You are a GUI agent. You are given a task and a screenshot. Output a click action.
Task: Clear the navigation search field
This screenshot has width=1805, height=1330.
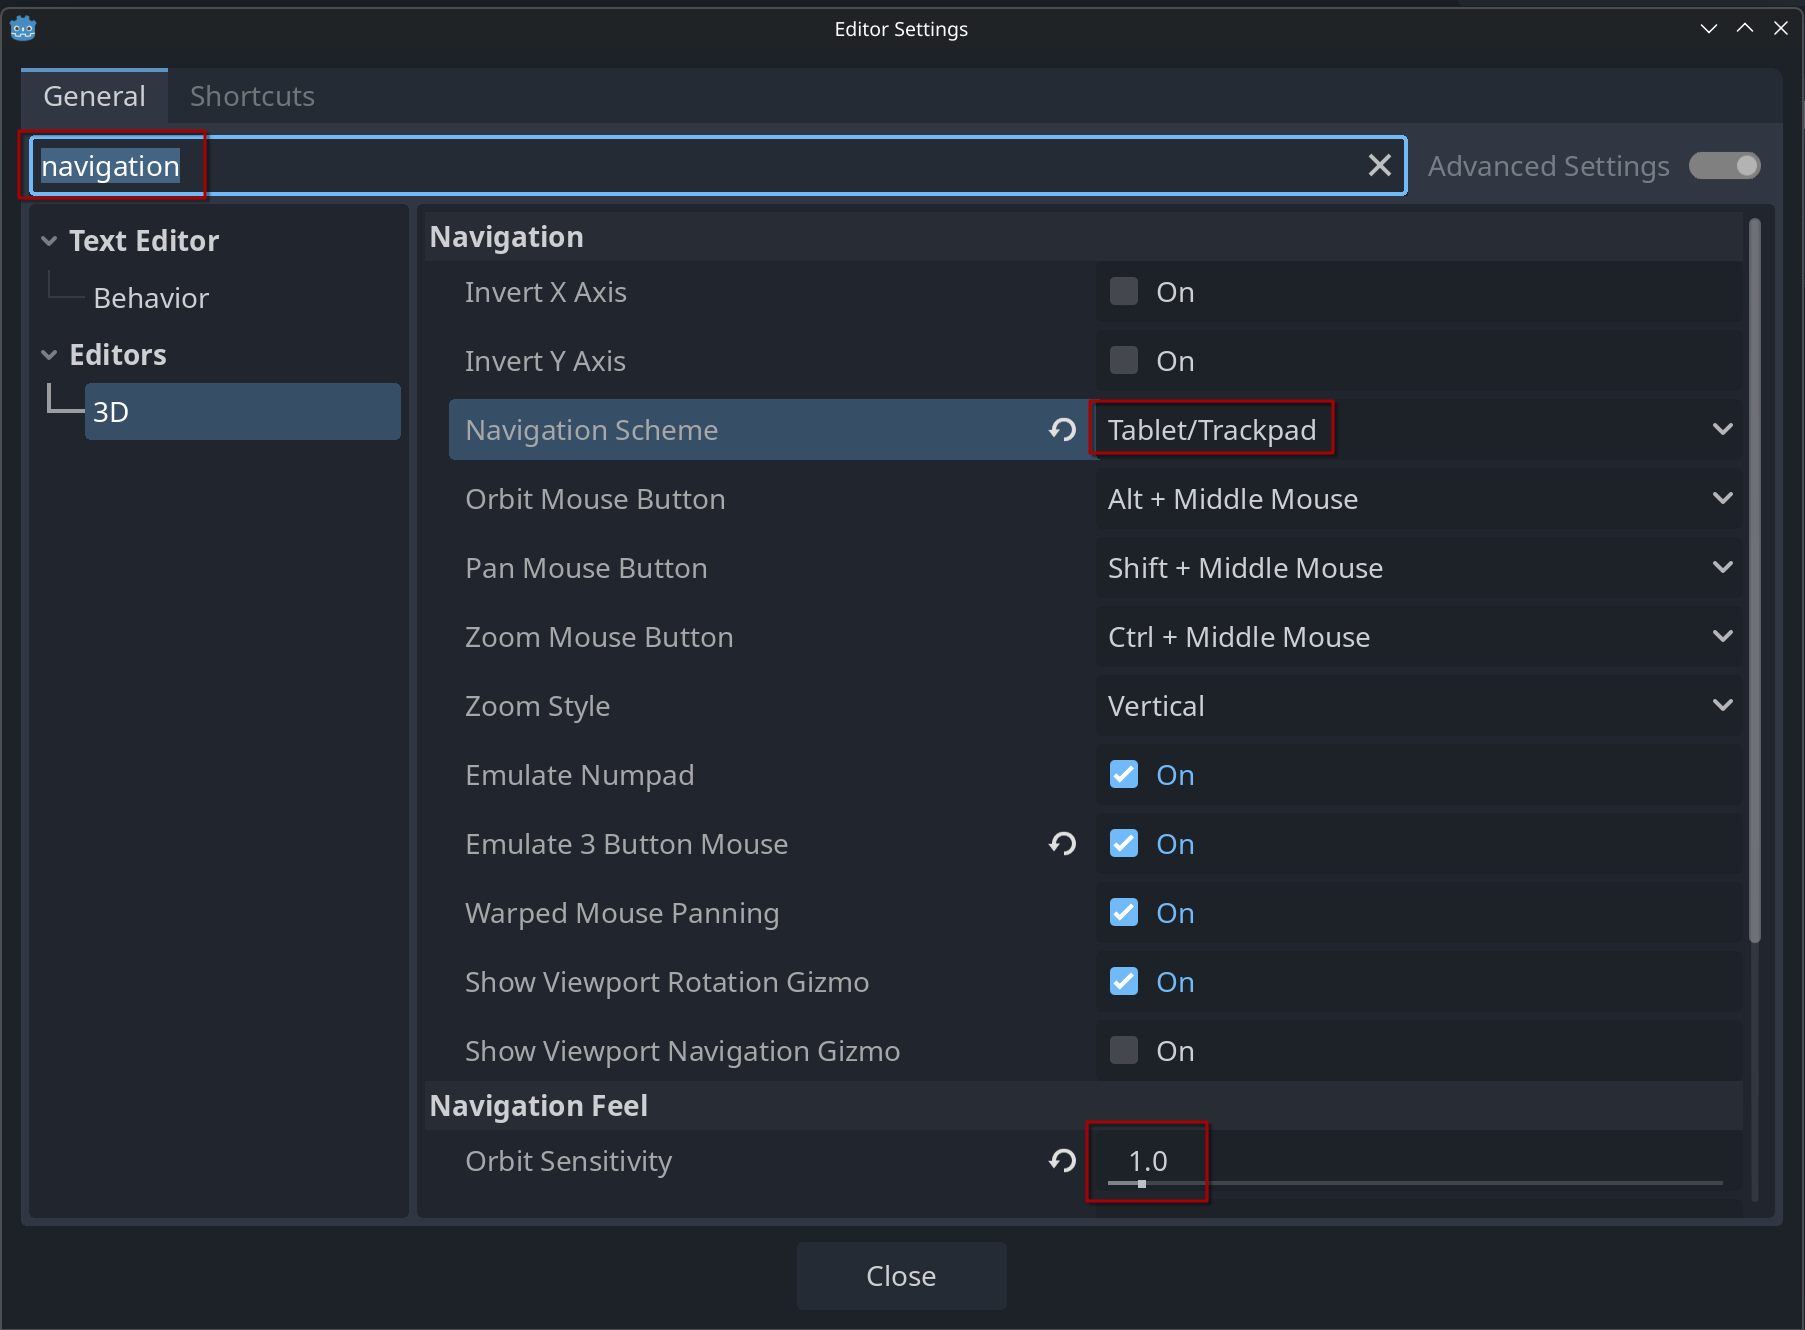coord(1379,165)
